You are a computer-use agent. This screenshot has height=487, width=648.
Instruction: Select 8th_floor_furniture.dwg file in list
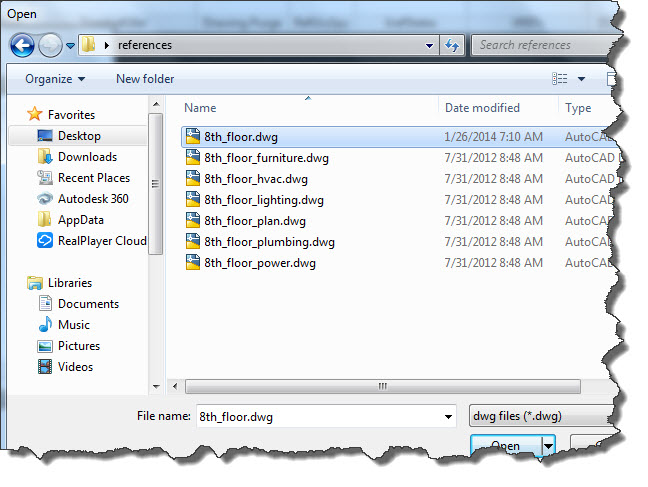(266, 158)
